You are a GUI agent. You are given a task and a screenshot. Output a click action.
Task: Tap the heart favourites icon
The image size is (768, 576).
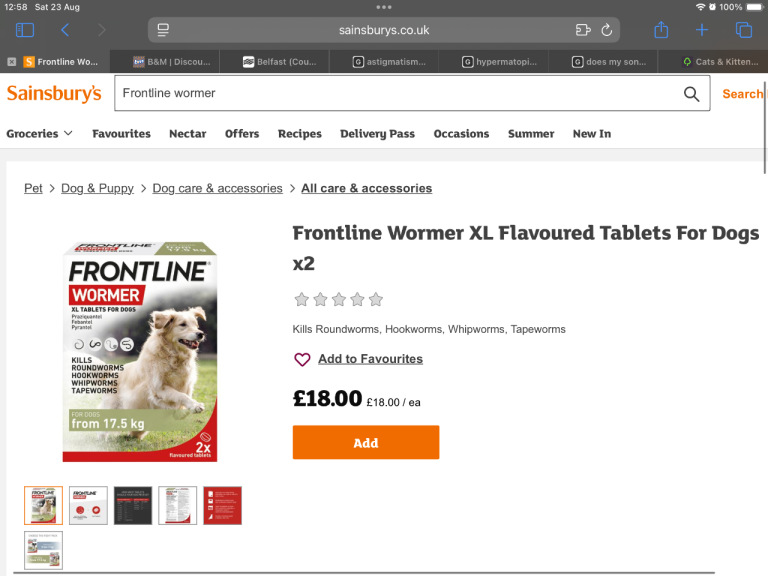pyautogui.click(x=302, y=359)
